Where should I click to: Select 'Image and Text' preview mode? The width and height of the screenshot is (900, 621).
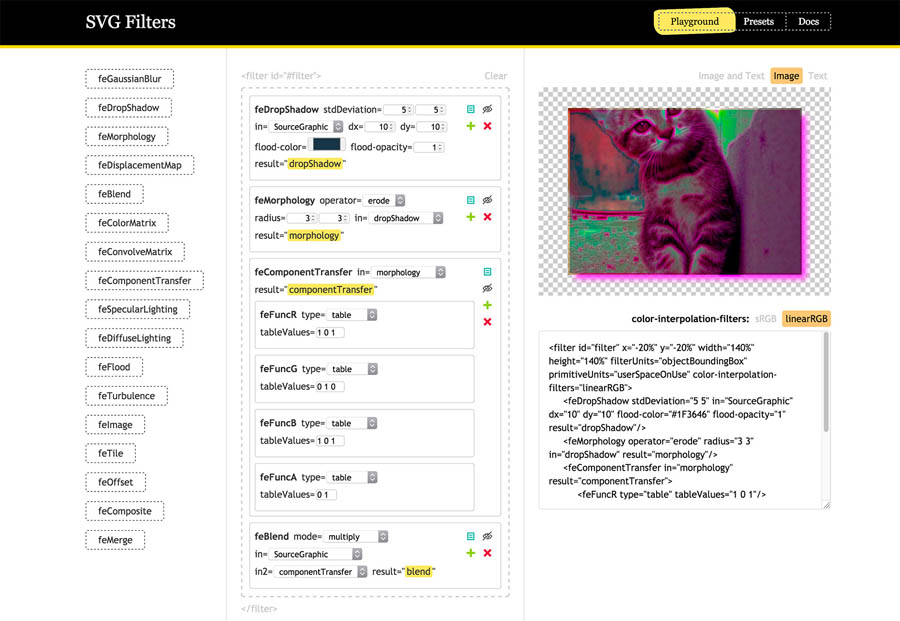(x=731, y=76)
